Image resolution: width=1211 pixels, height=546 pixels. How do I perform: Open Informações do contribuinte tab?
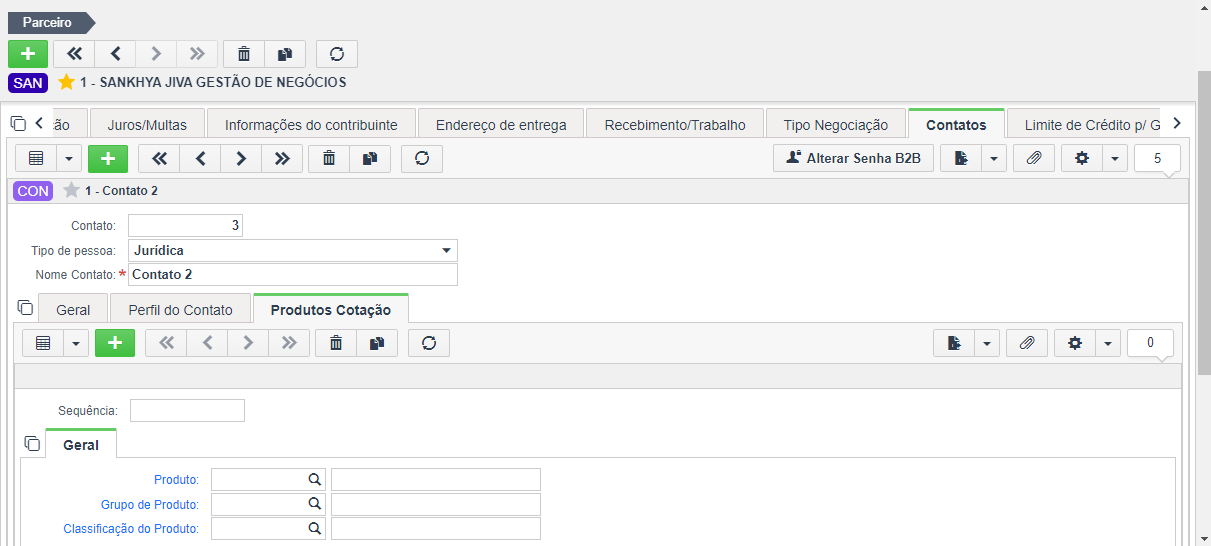pos(311,124)
